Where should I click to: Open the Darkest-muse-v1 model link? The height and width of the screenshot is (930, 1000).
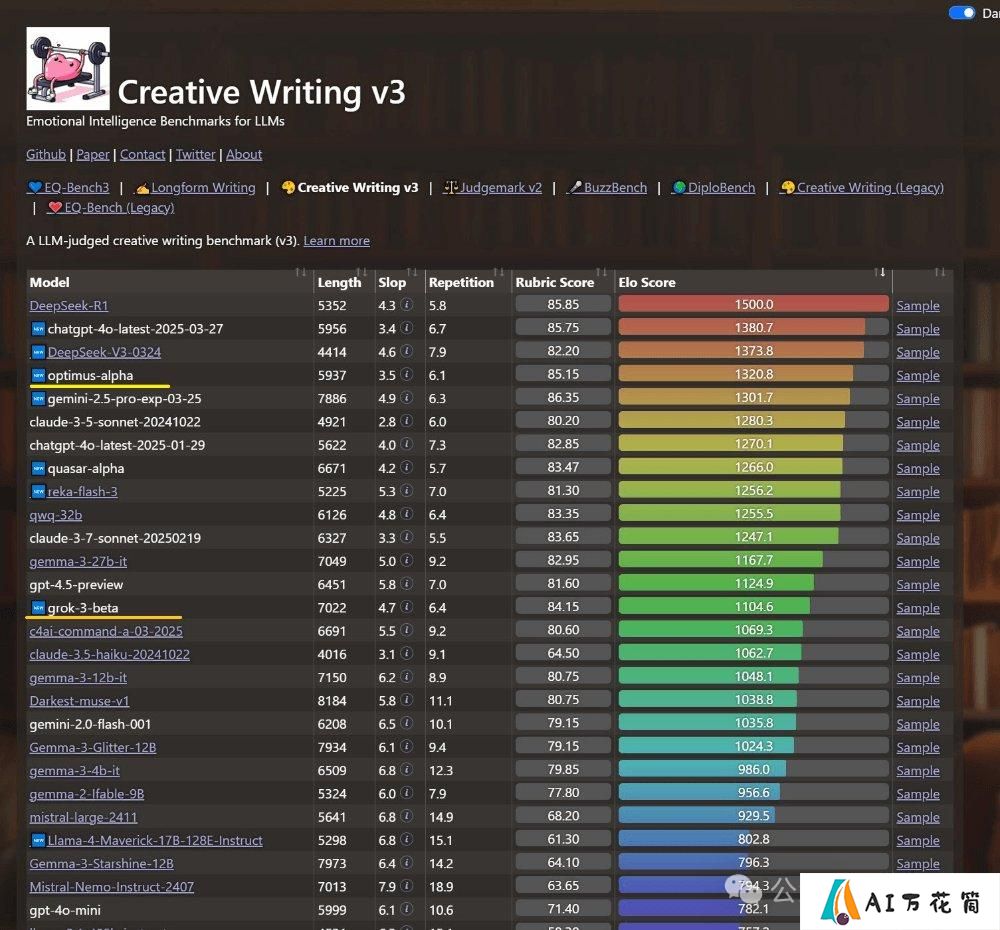click(x=79, y=701)
